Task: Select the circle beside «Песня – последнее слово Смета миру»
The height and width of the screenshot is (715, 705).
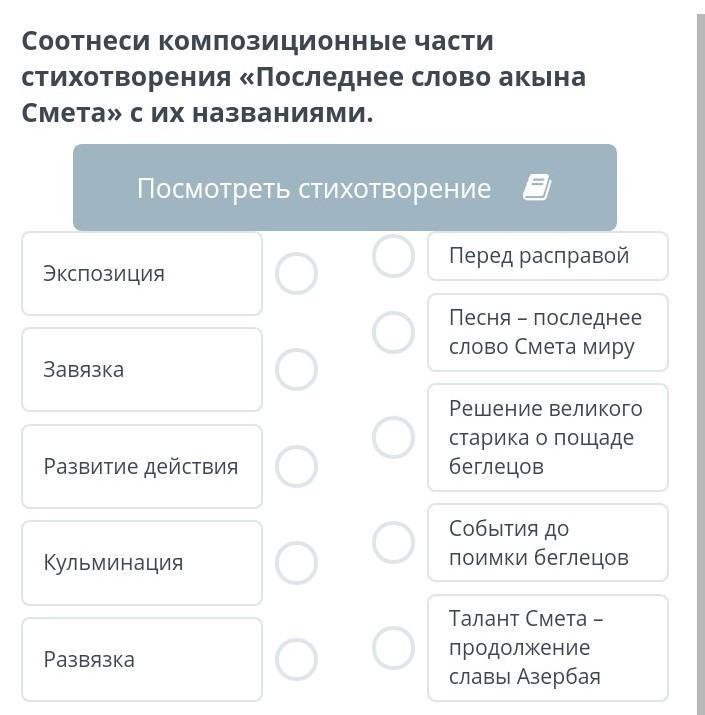Action: click(393, 332)
